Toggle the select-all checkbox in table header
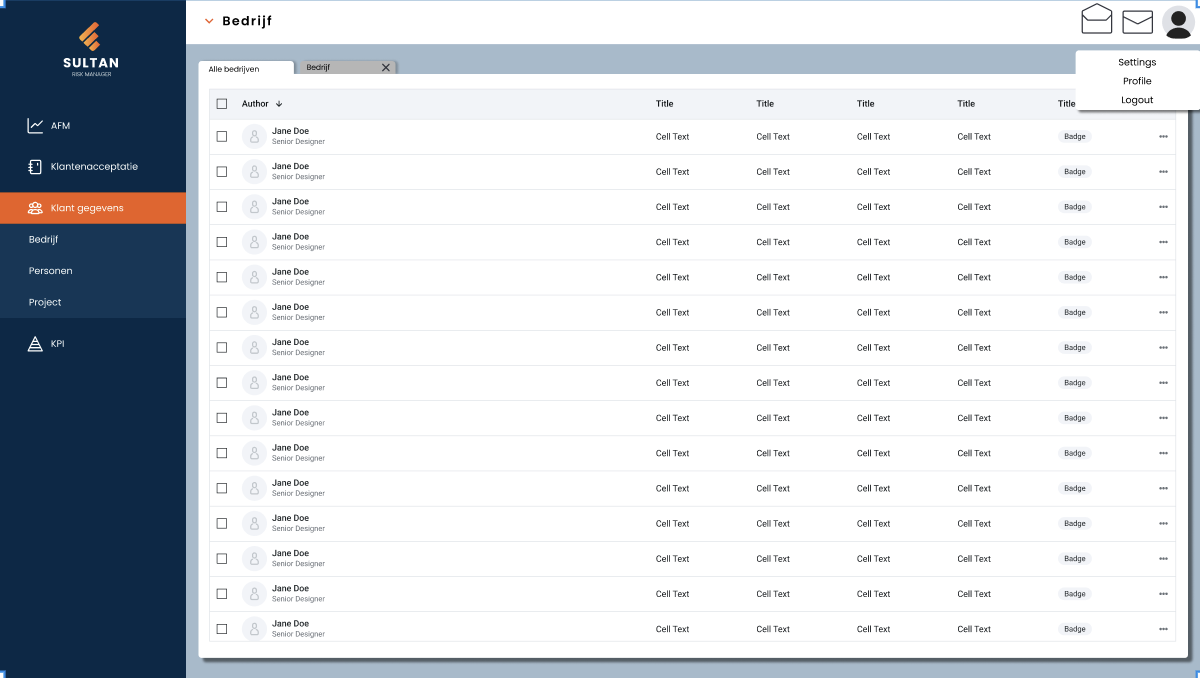The width and height of the screenshot is (1200, 678). click(x=222, y=104)
